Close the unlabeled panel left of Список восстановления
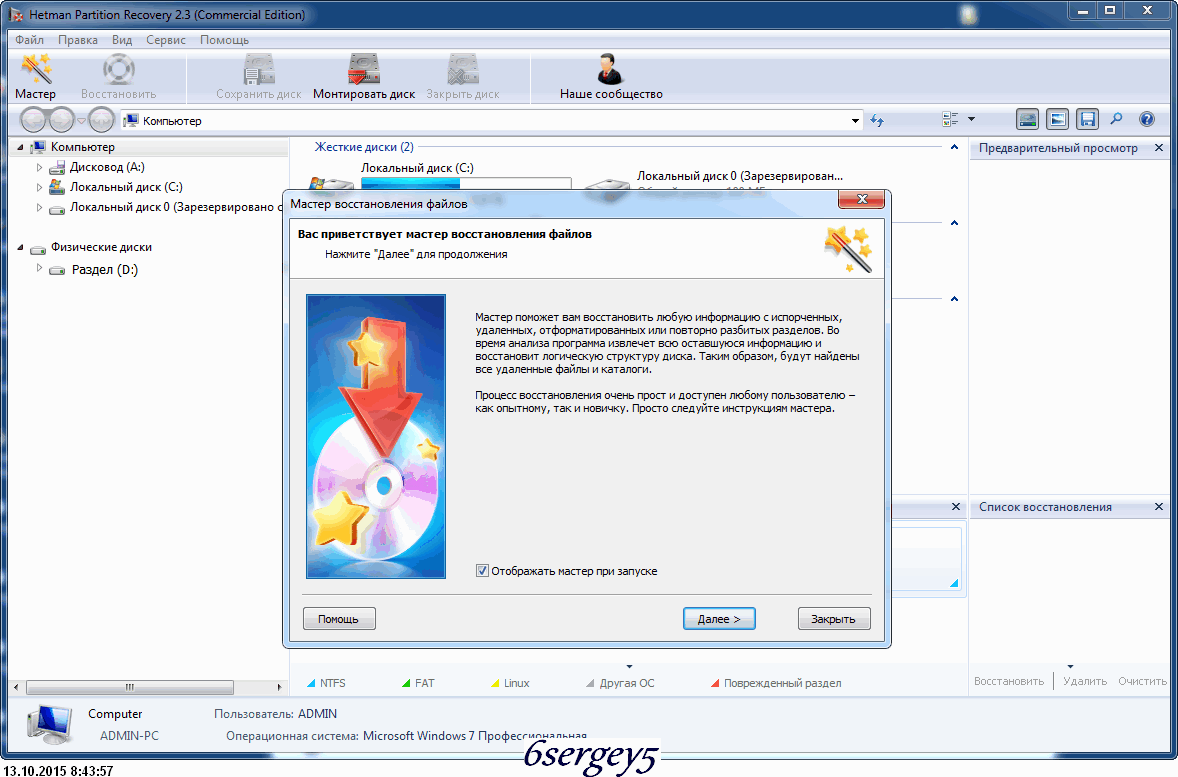 [956, 507]
